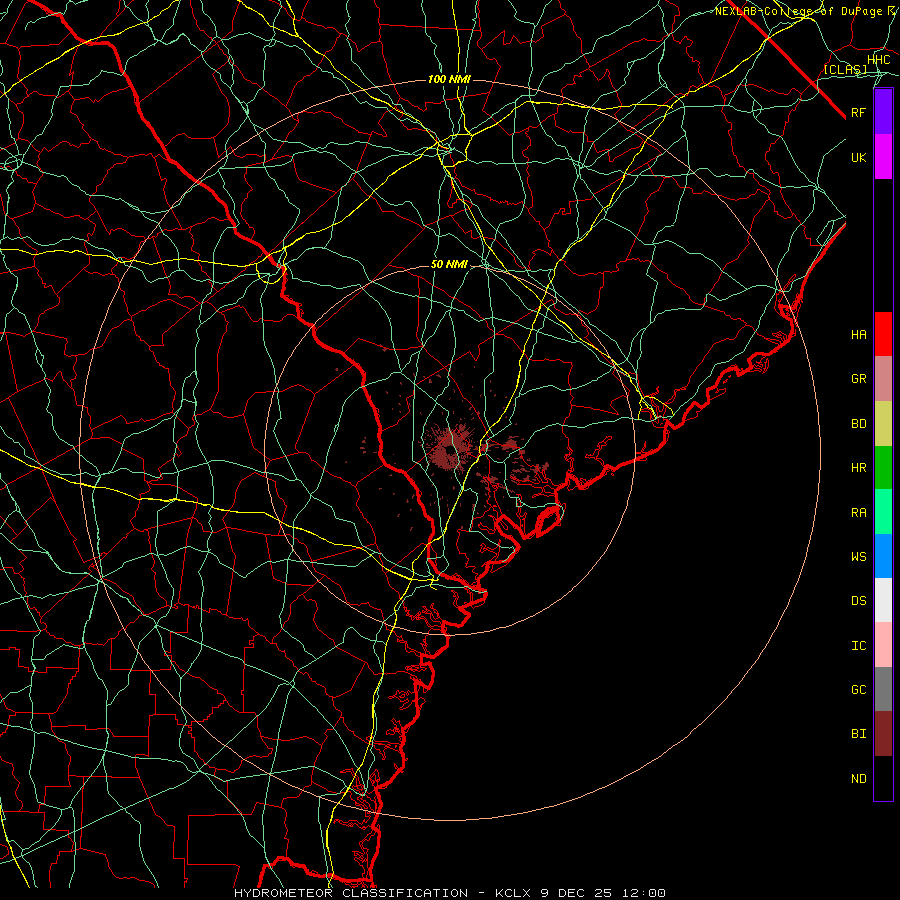Click the HR legend label

(858, 468)
